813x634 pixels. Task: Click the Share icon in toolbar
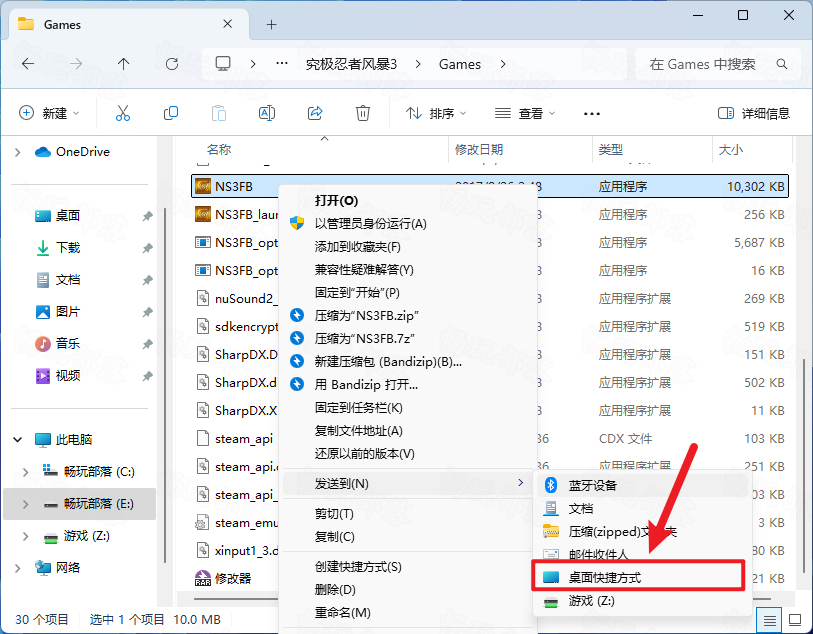click(315, 113)
